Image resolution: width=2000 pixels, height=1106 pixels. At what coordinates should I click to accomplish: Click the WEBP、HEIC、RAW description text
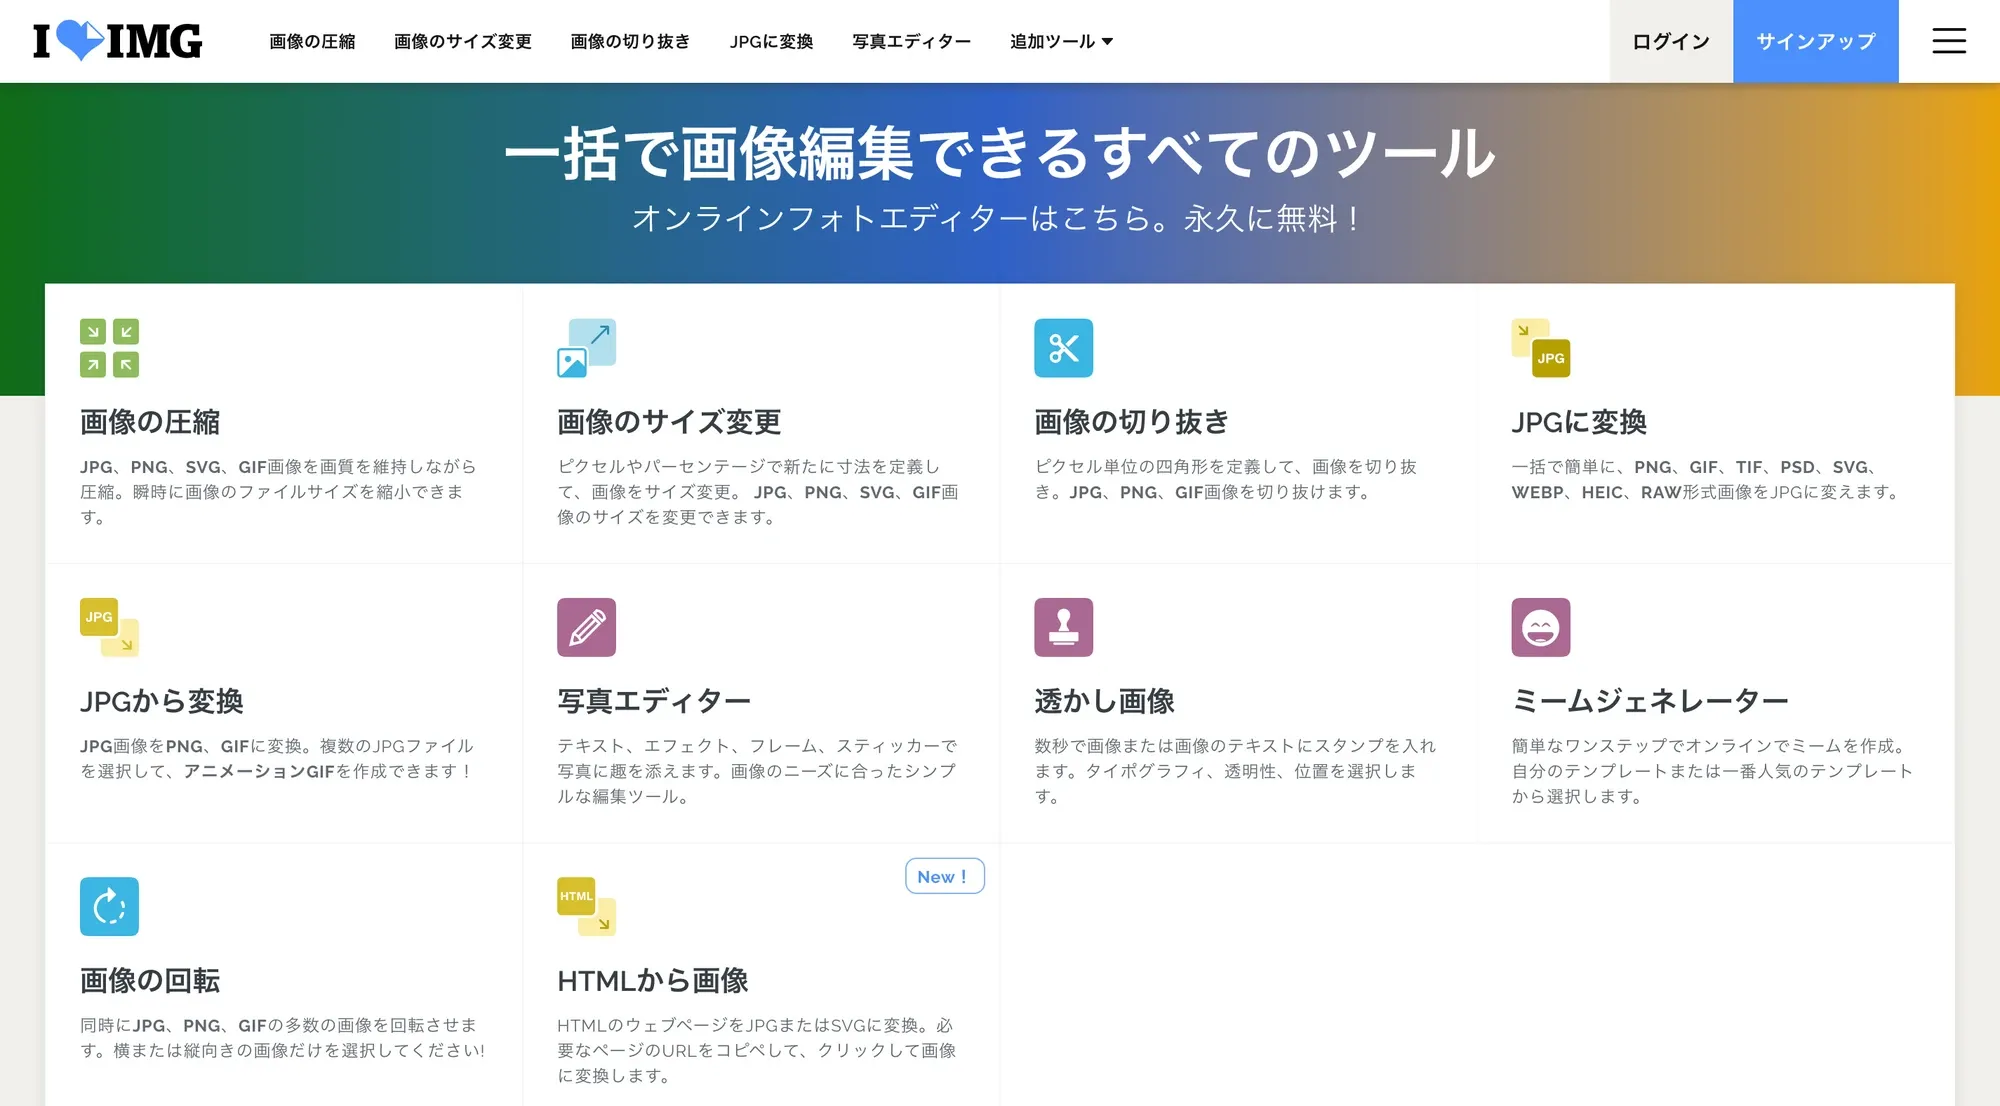click(x=1706, y=479)
